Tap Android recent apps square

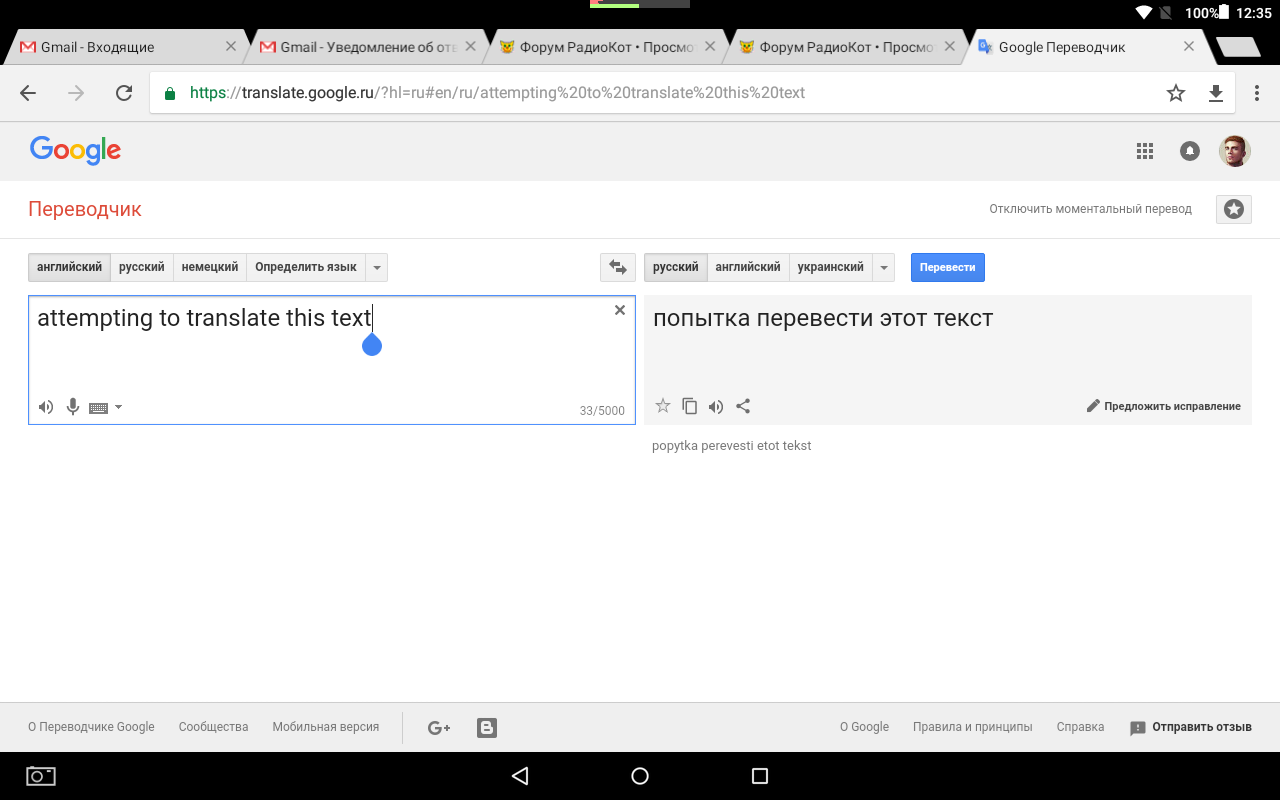tap(760, 776)
